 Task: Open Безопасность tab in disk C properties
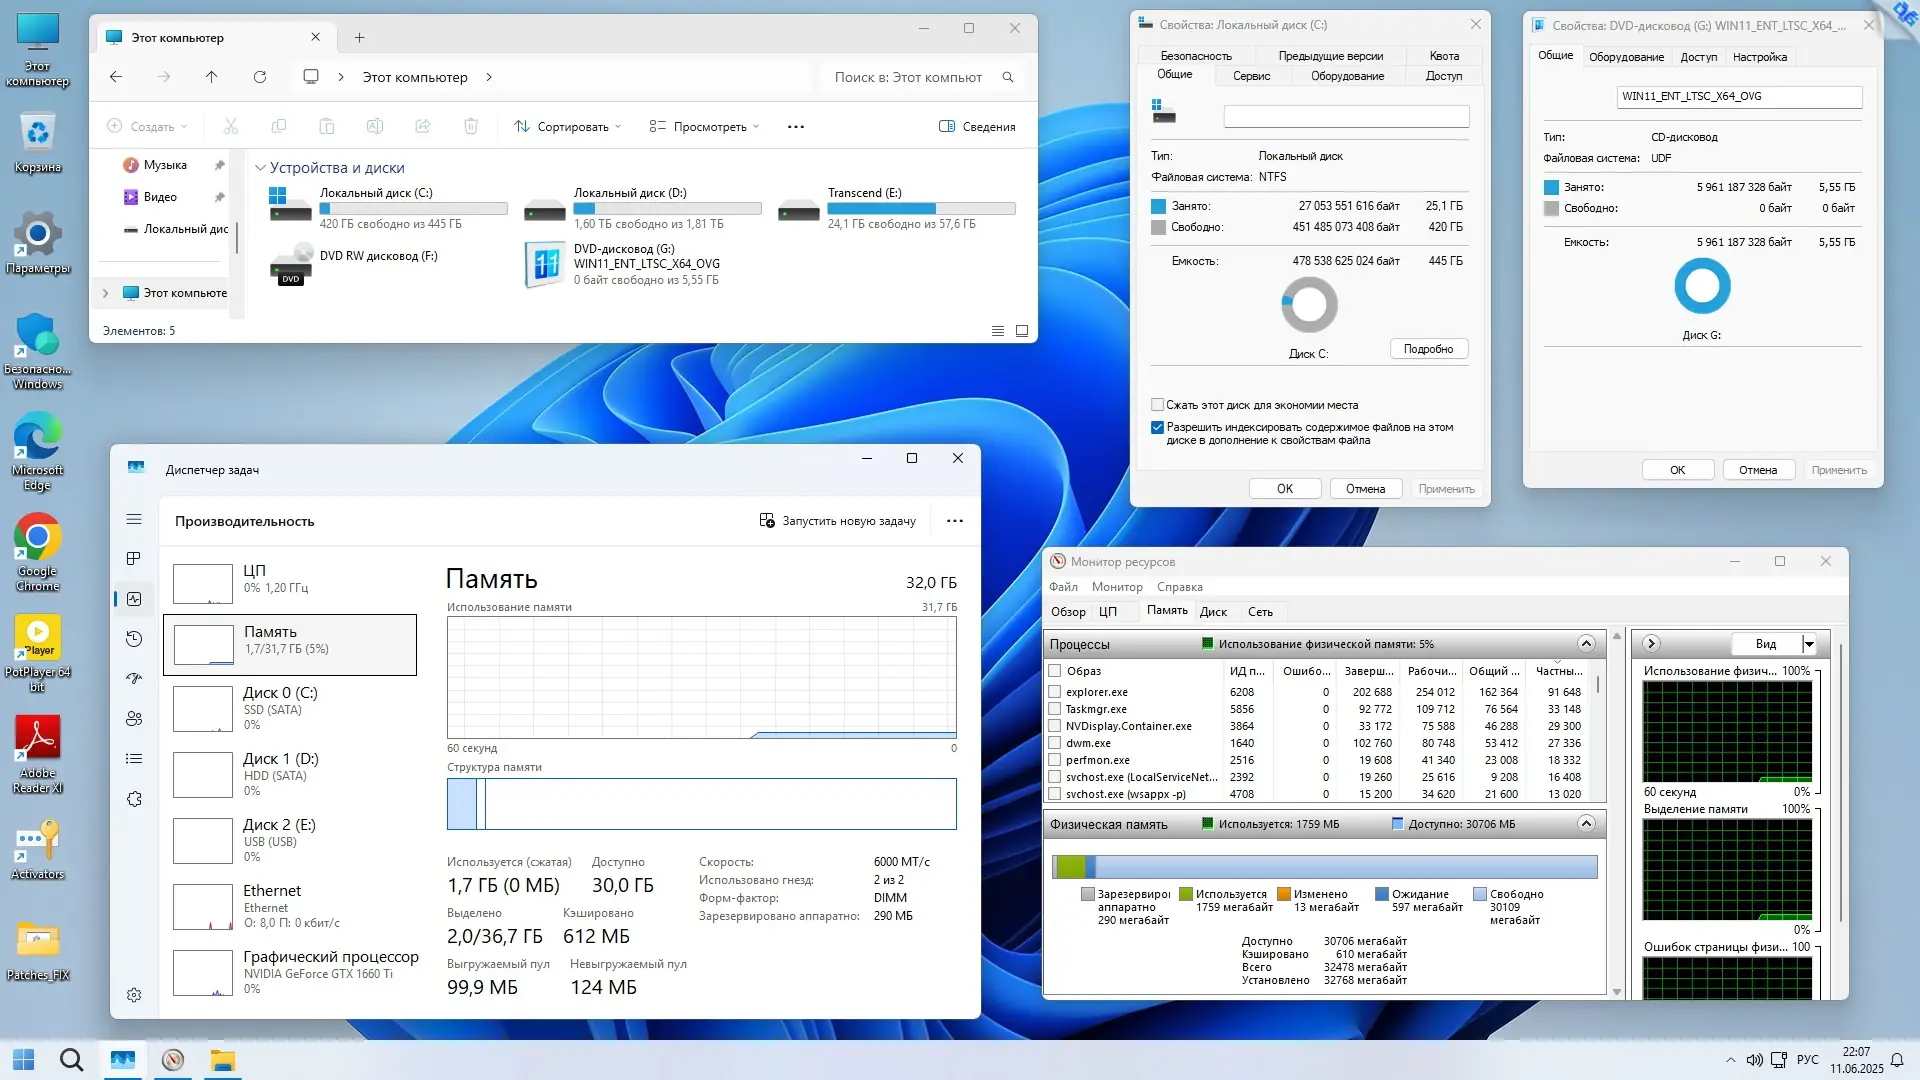click(x=1195, y=56)
